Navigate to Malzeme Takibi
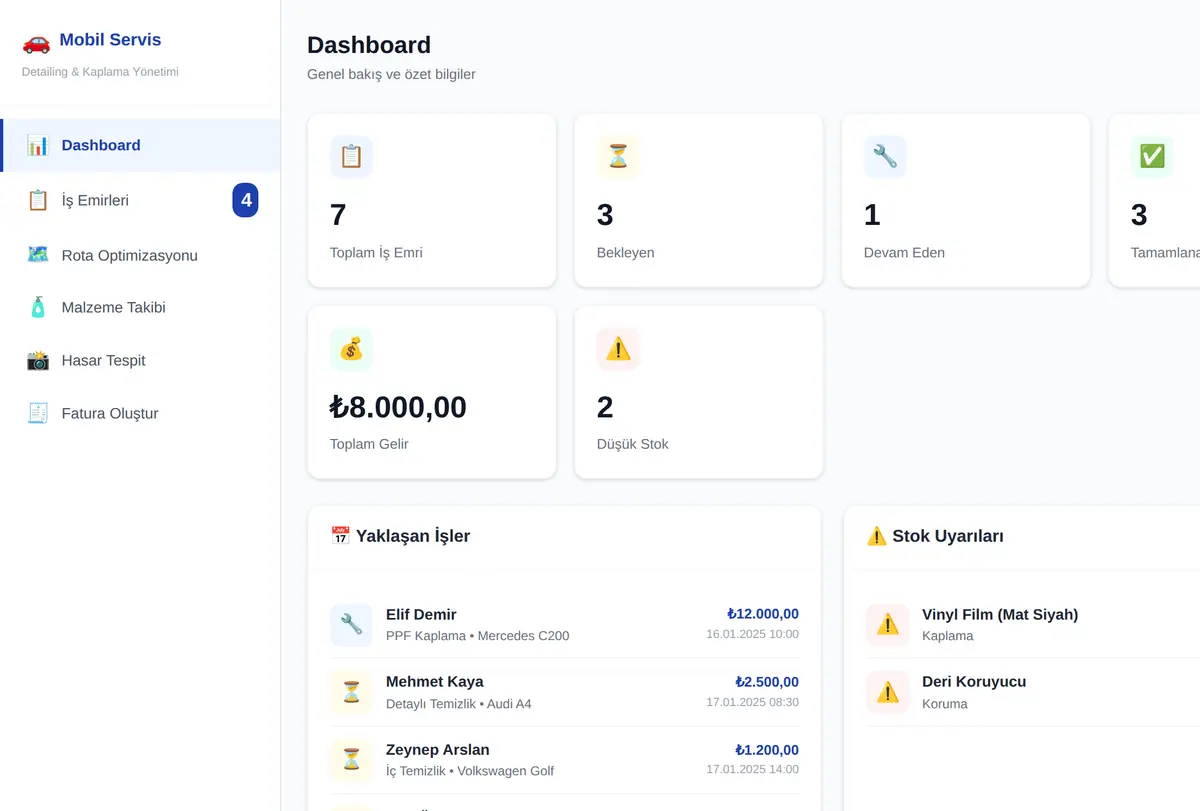Screen dimensions: 1200x811 tap(141, 307)
